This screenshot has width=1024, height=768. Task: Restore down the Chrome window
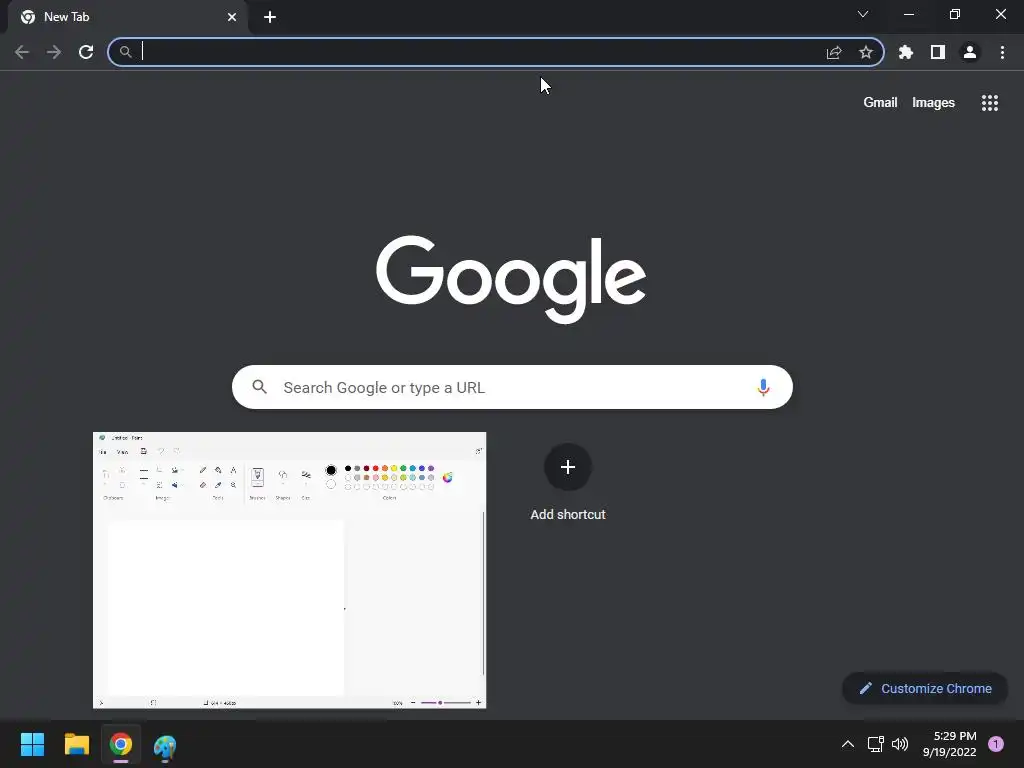pyautogui.click(x=955, y=14)
